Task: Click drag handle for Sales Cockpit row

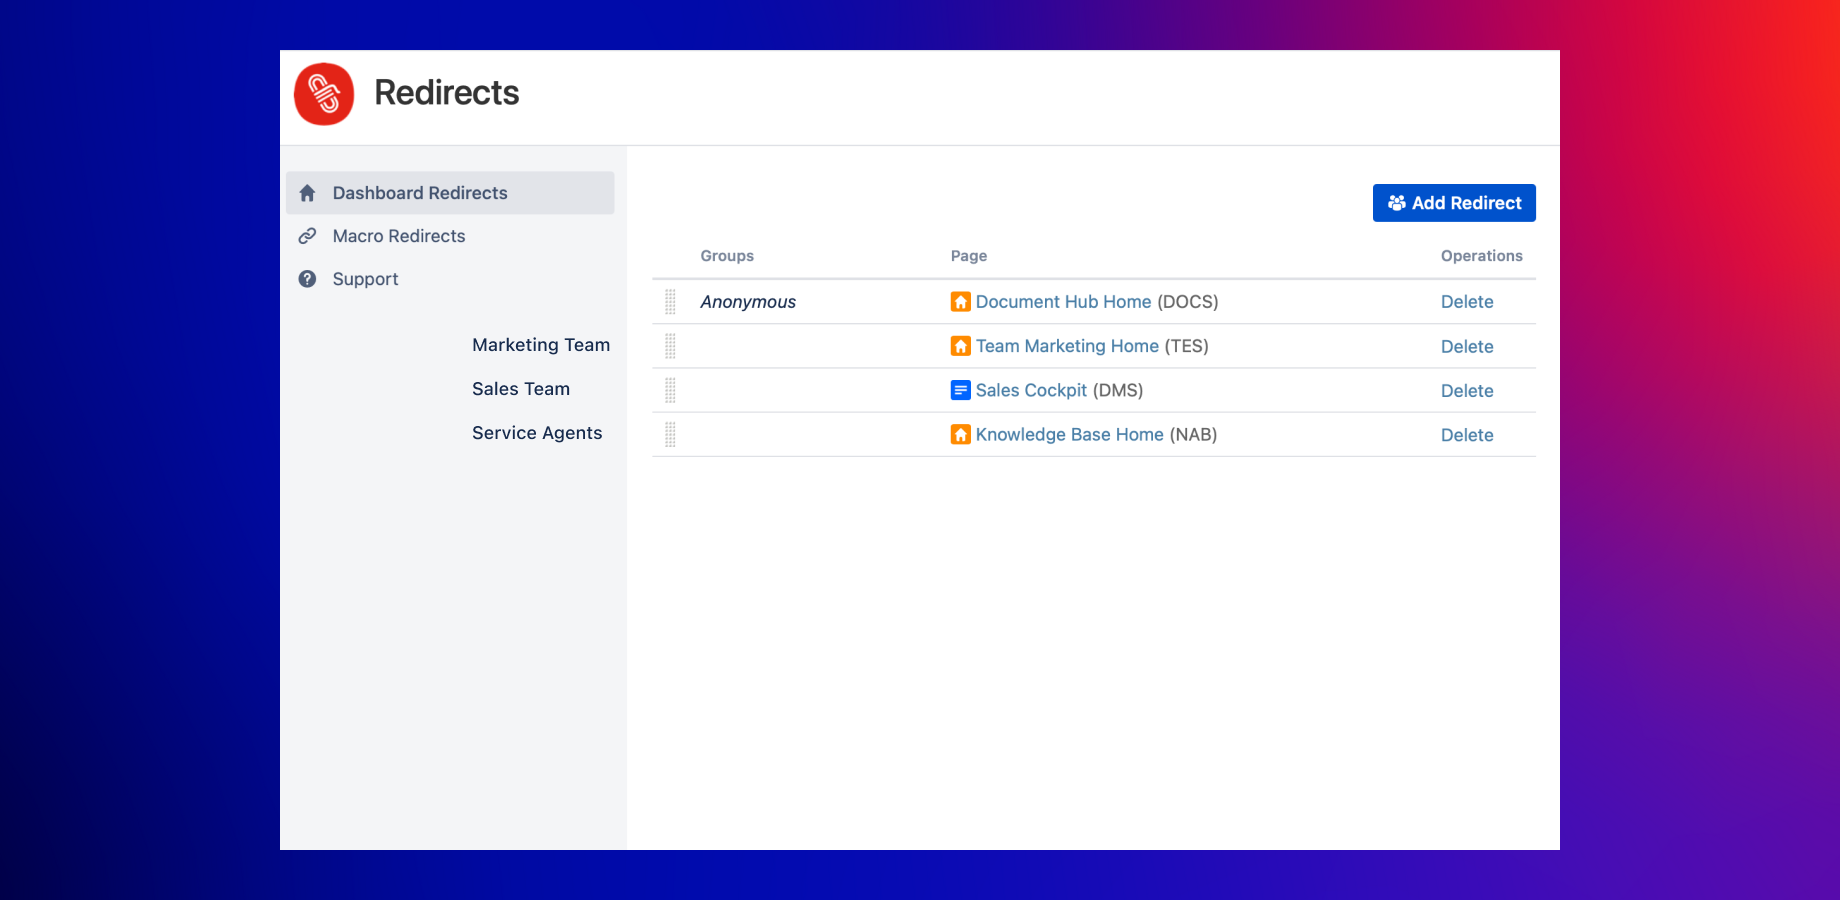Action: click(x=670, y=390)
